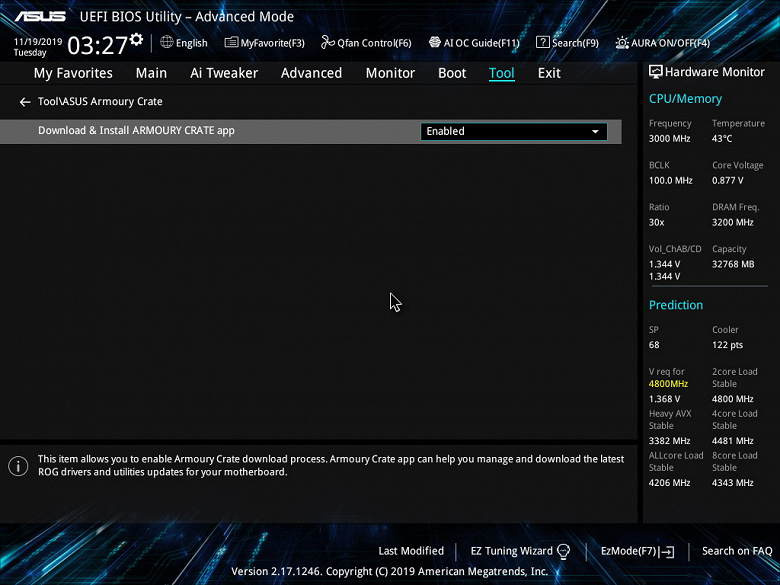
Task: Click the yellow 4800MHz text
Action: coord(668,384)
